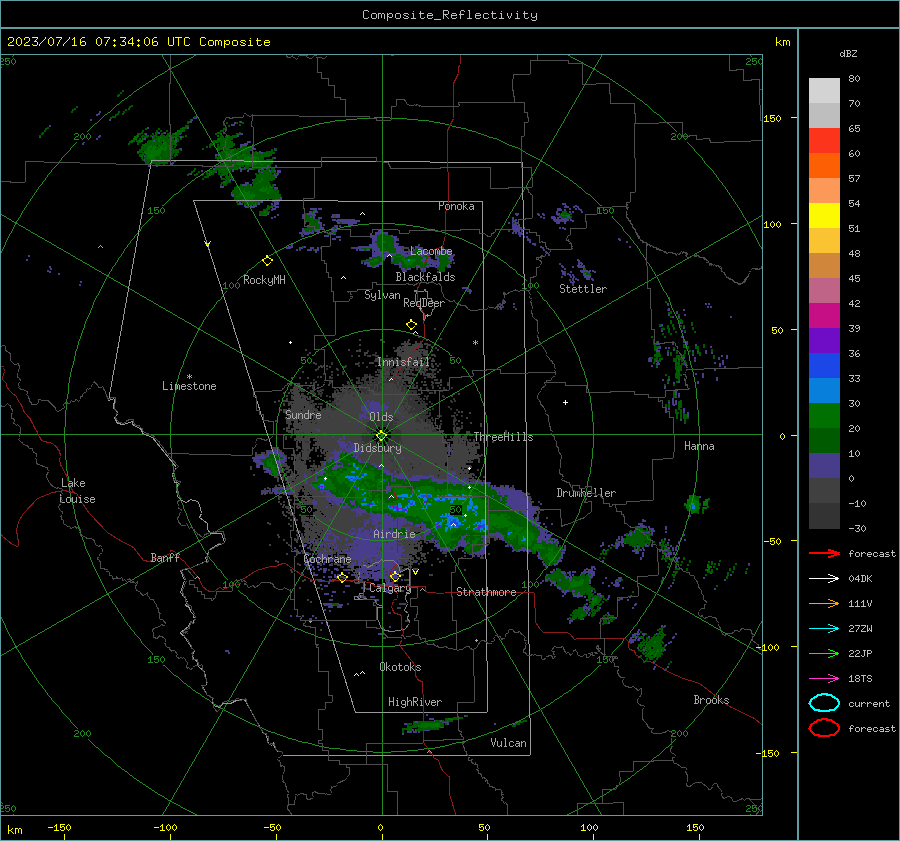Click the magenta 42 dBZ color swatch

tap(824, 315)
